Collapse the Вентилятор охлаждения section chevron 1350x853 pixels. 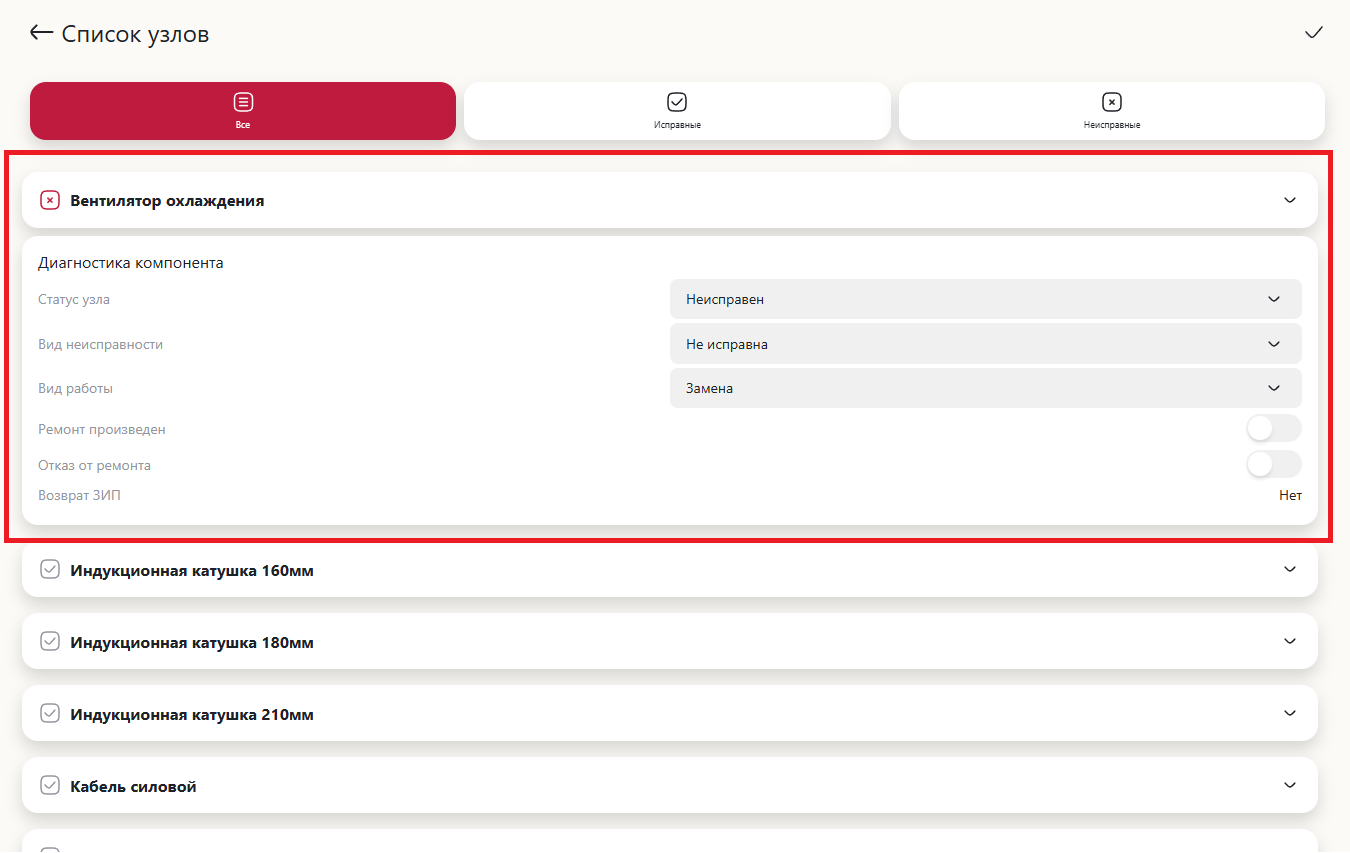tap(1289, 200)
